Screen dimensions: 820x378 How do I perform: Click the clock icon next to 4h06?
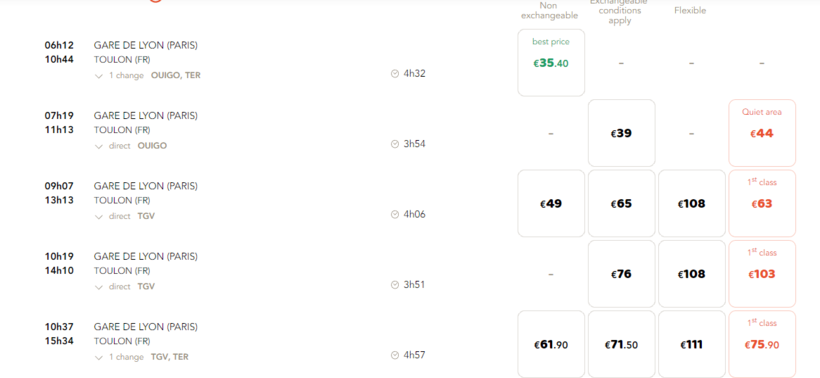tap(395, 214)
